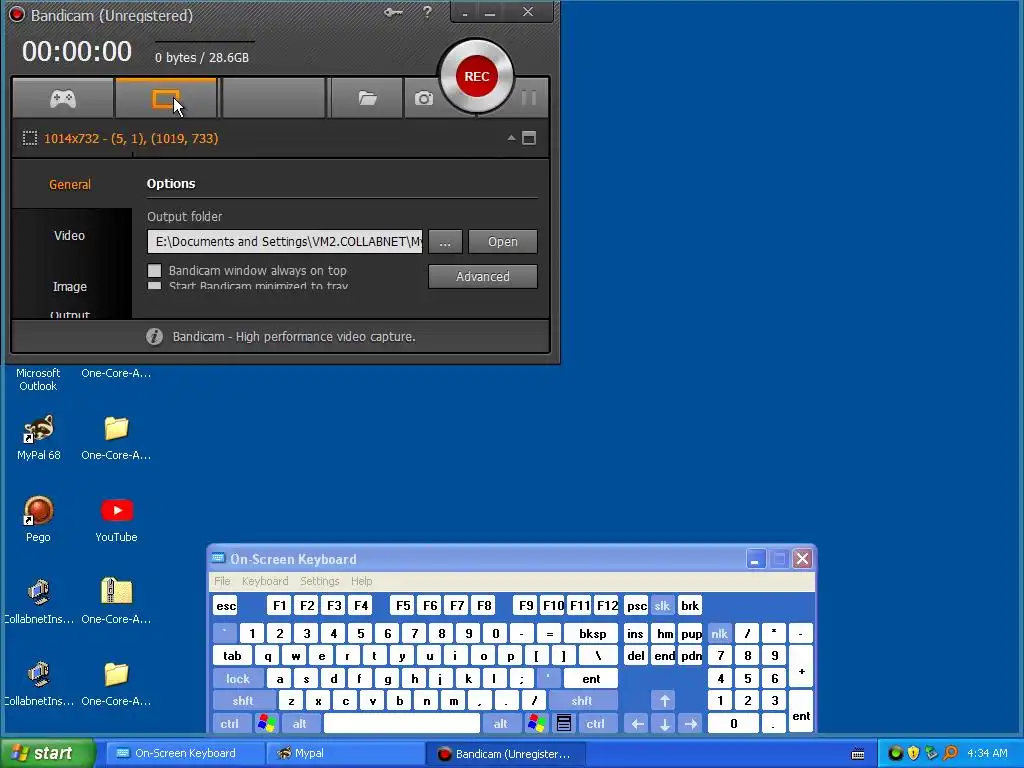This screenshot has width=1024, height=768.
Task: Click the Open output folder button
Action: click(x=503, y=242)
